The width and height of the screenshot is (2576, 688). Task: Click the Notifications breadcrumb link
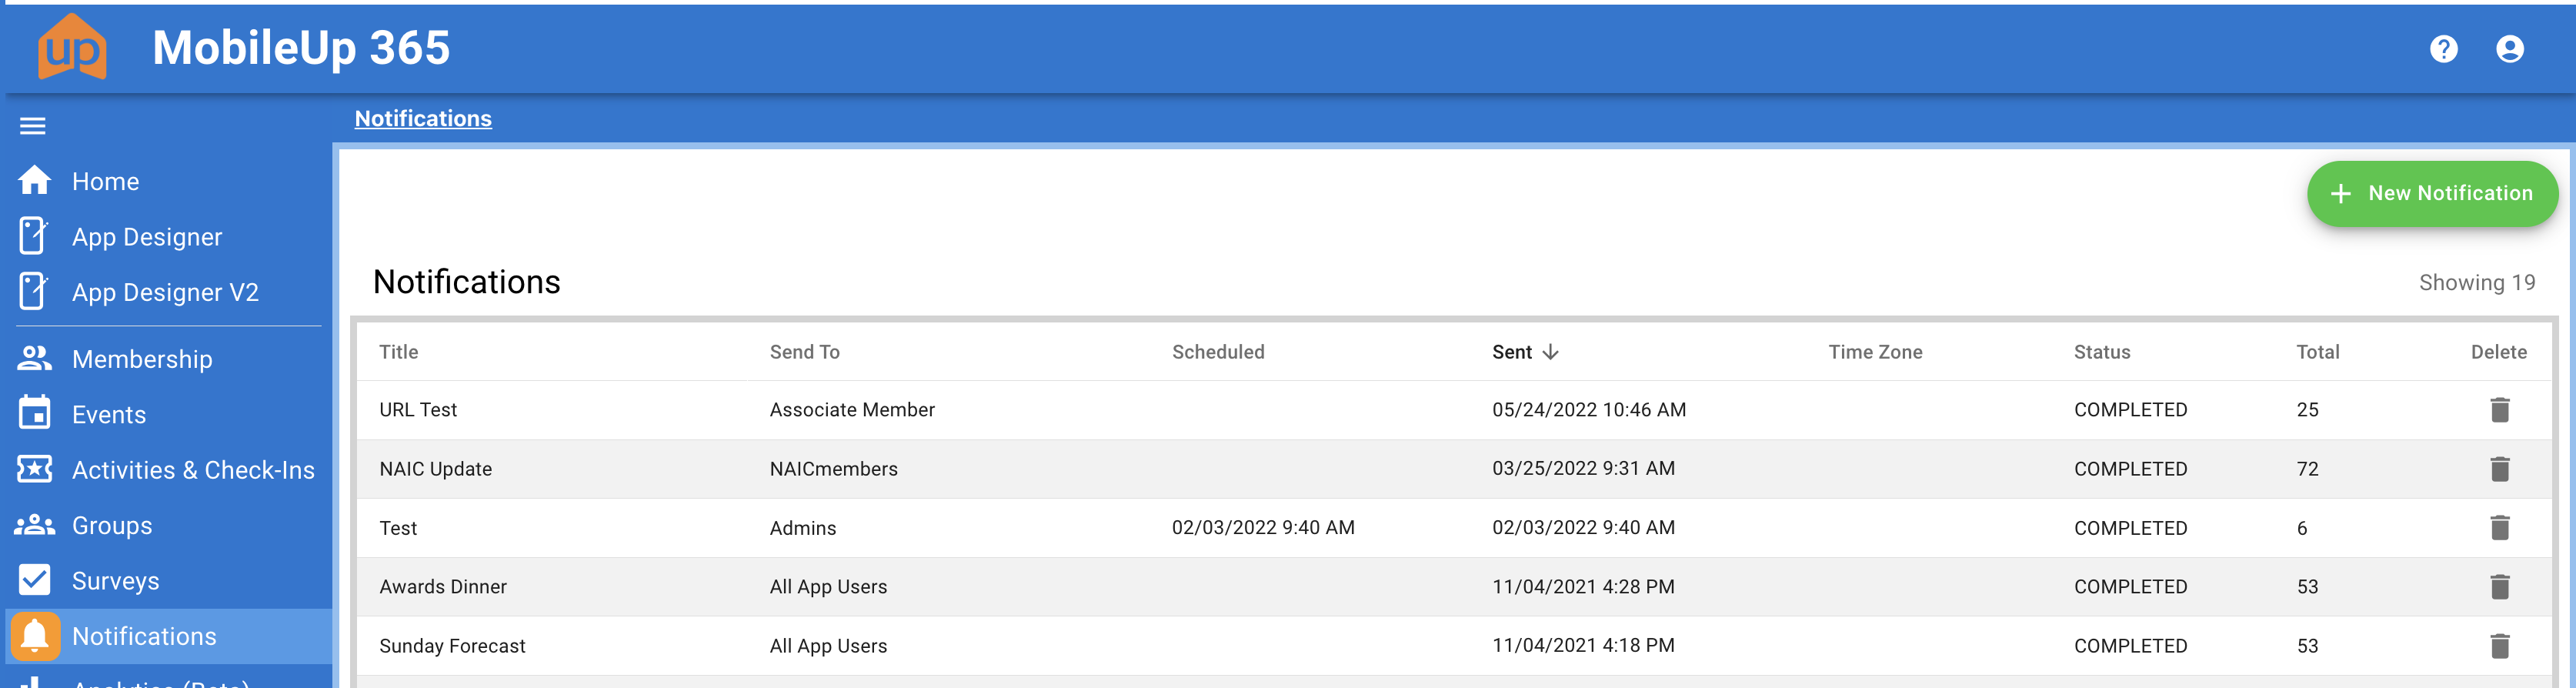423,118
